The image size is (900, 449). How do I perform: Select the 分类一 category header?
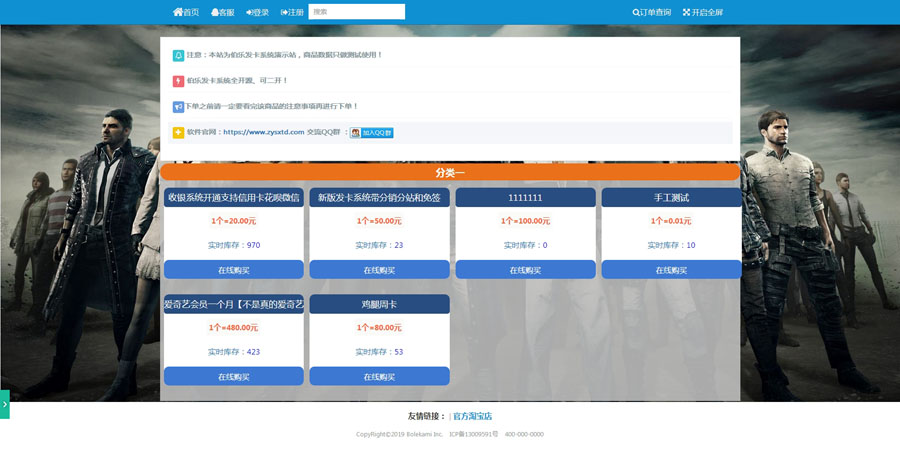click(450, 172)
